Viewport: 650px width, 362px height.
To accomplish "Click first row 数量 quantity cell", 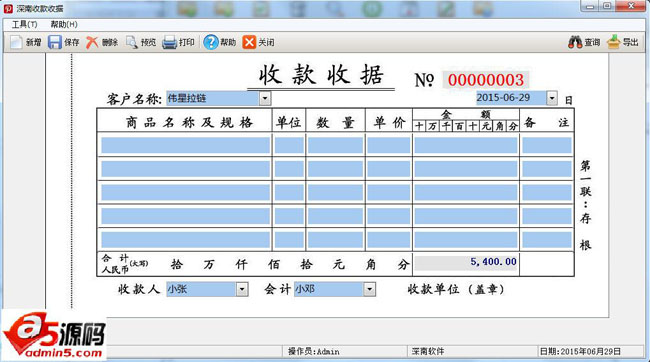I will click(335, 146).
